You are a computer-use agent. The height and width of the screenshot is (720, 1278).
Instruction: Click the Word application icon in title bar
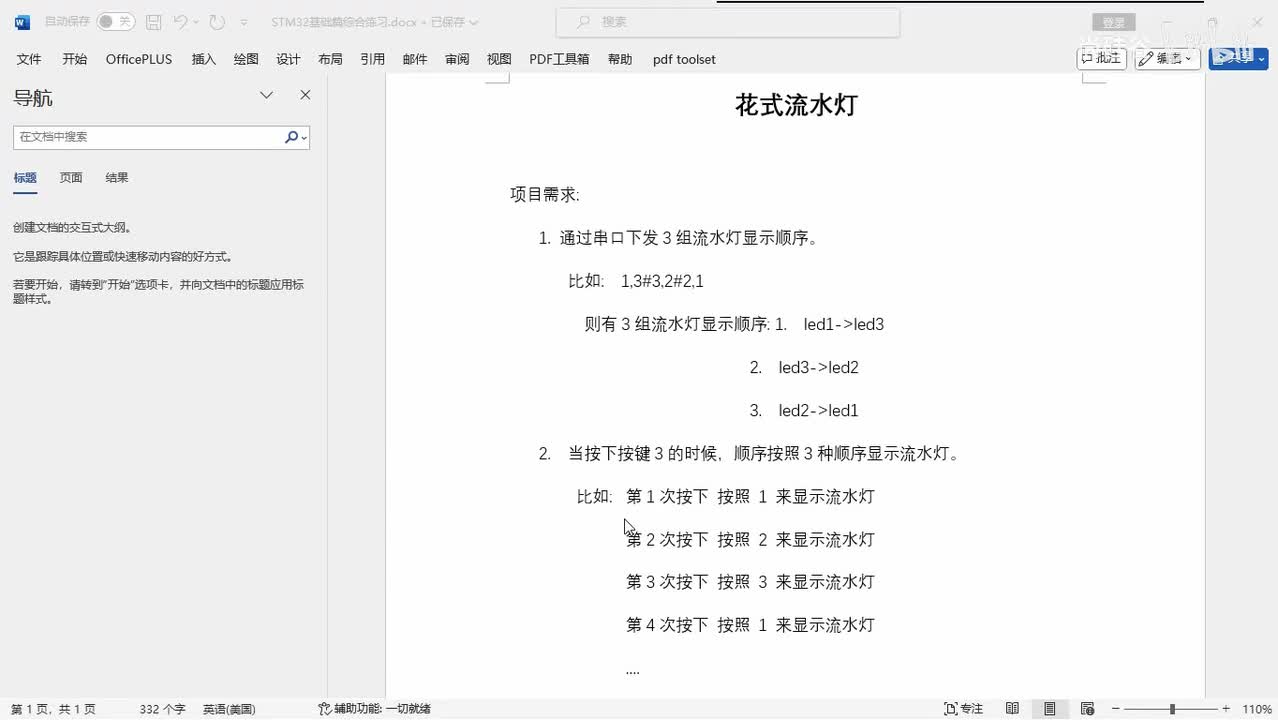coord(22,22)
